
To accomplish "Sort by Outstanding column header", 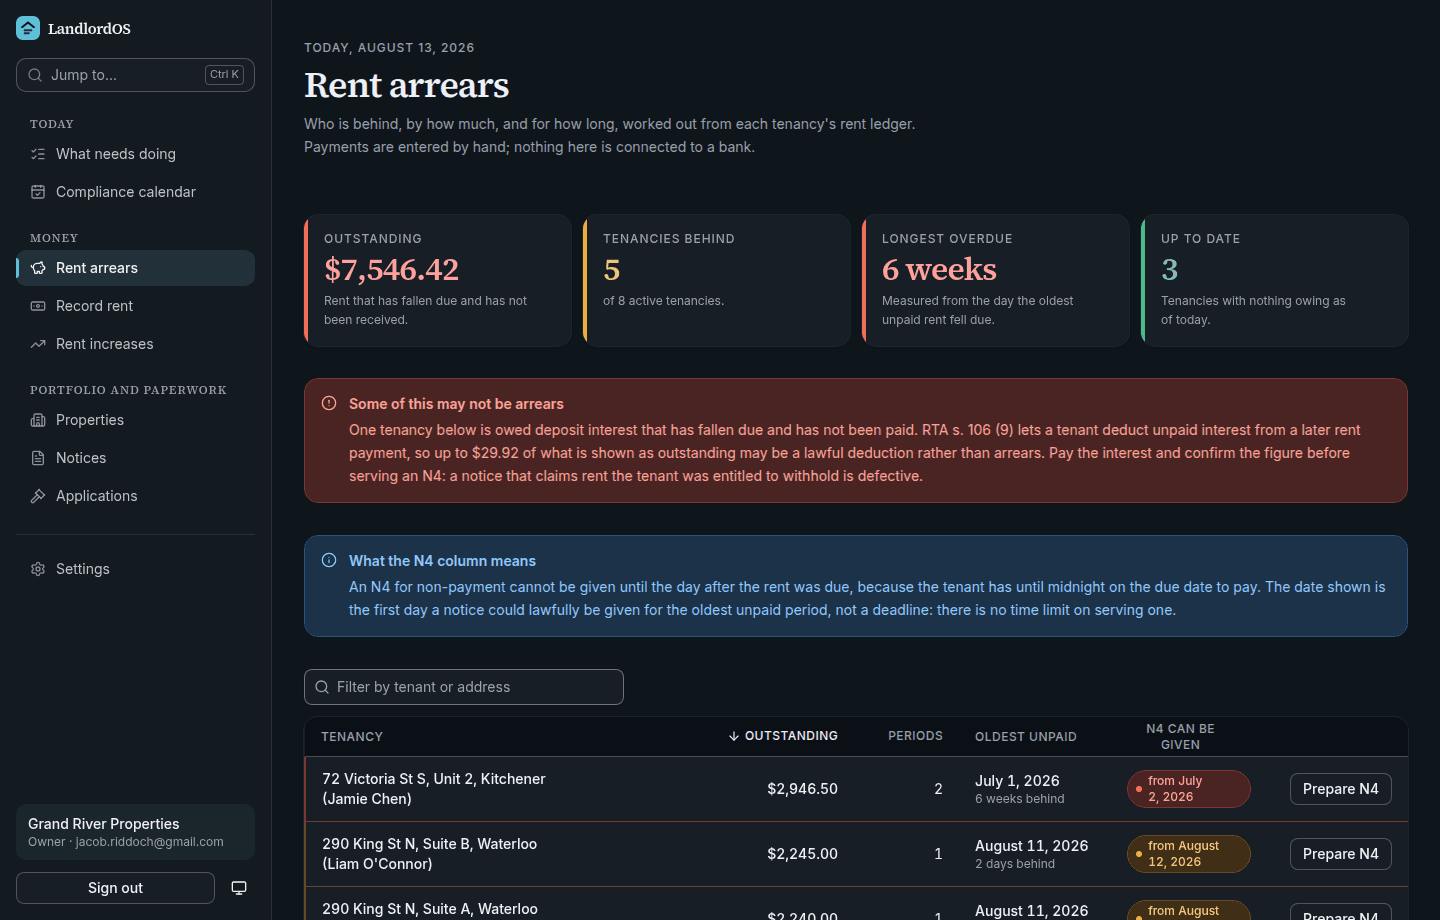I will pyautogui.click(x=783, y=736).
